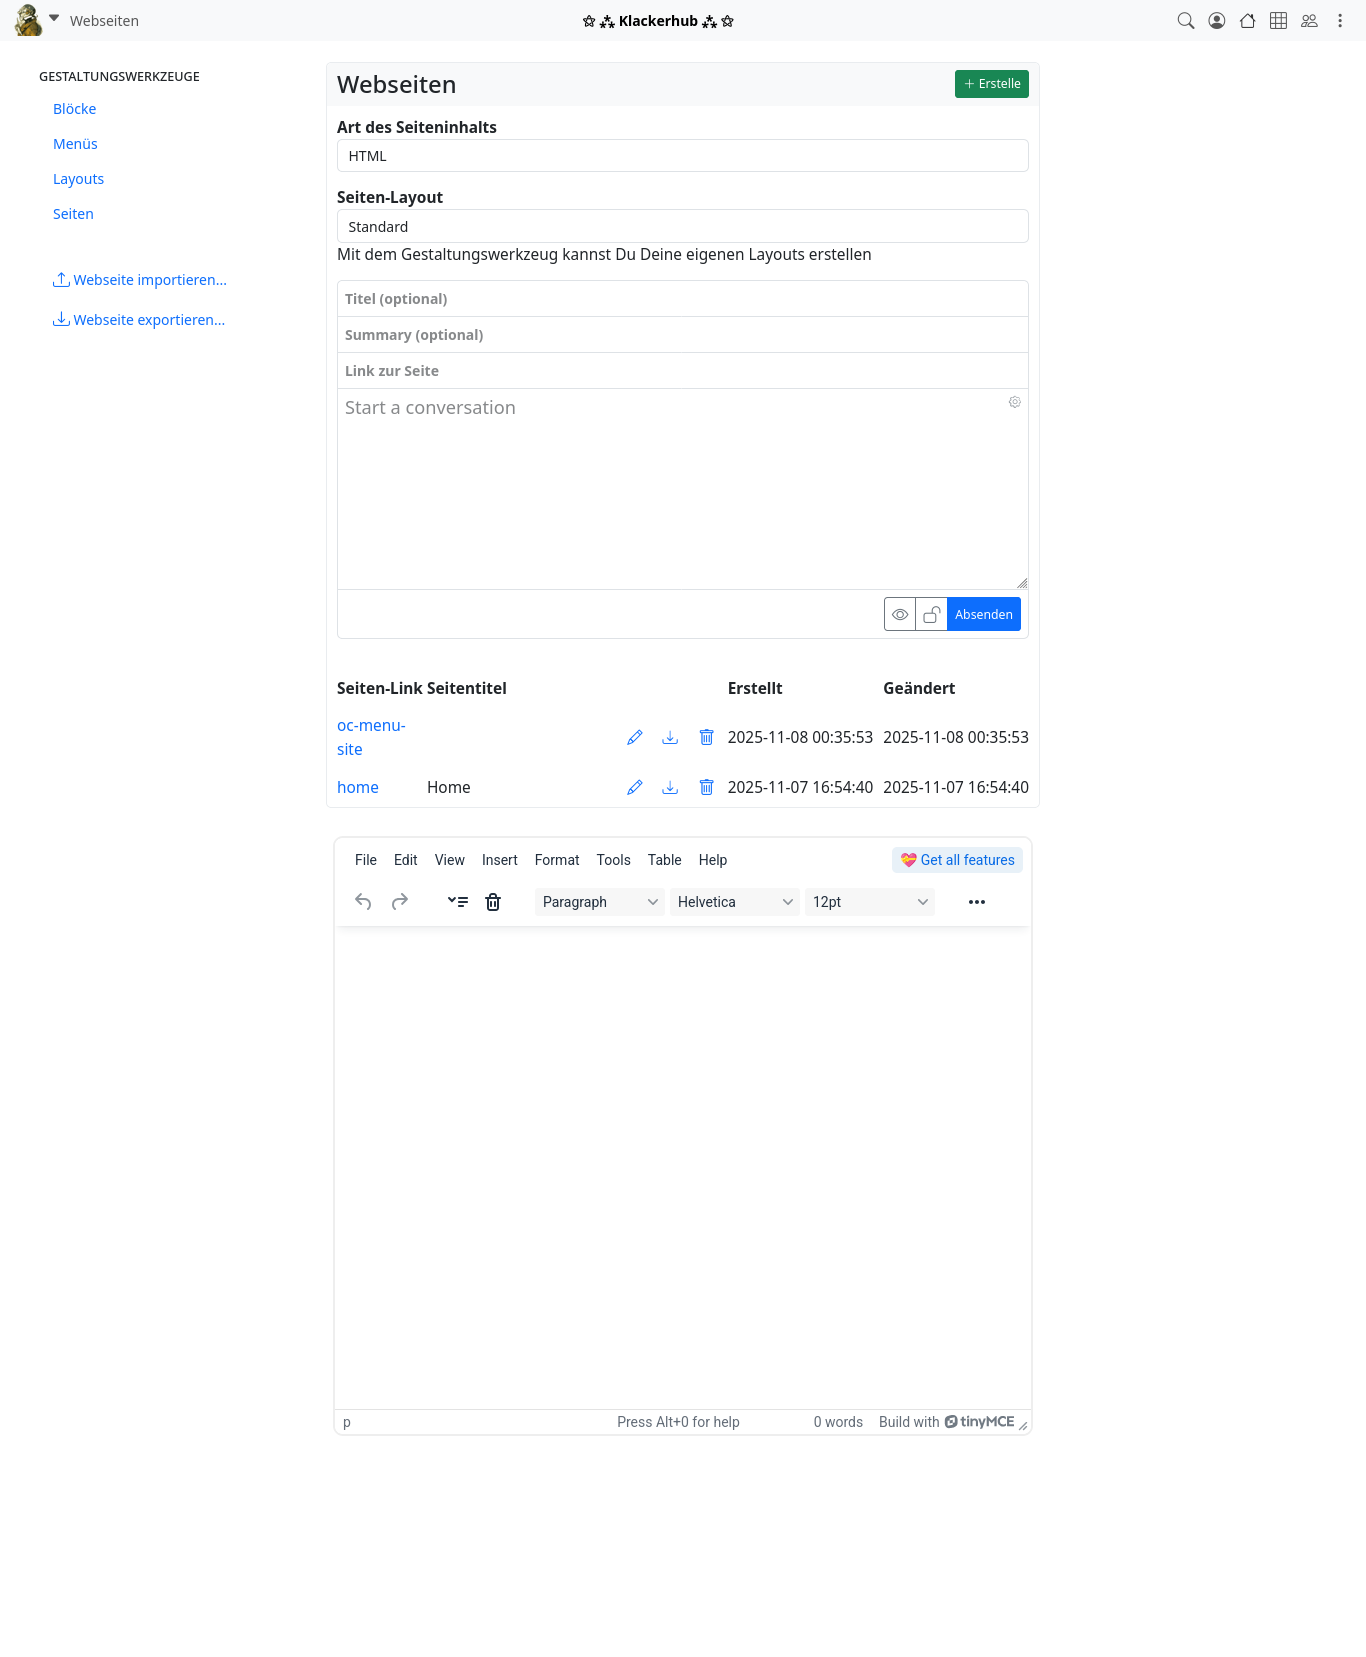Download the oc-menu-site page
Image resolution: width=1366 pixels, height=1657 pixels.
[670, 738]
